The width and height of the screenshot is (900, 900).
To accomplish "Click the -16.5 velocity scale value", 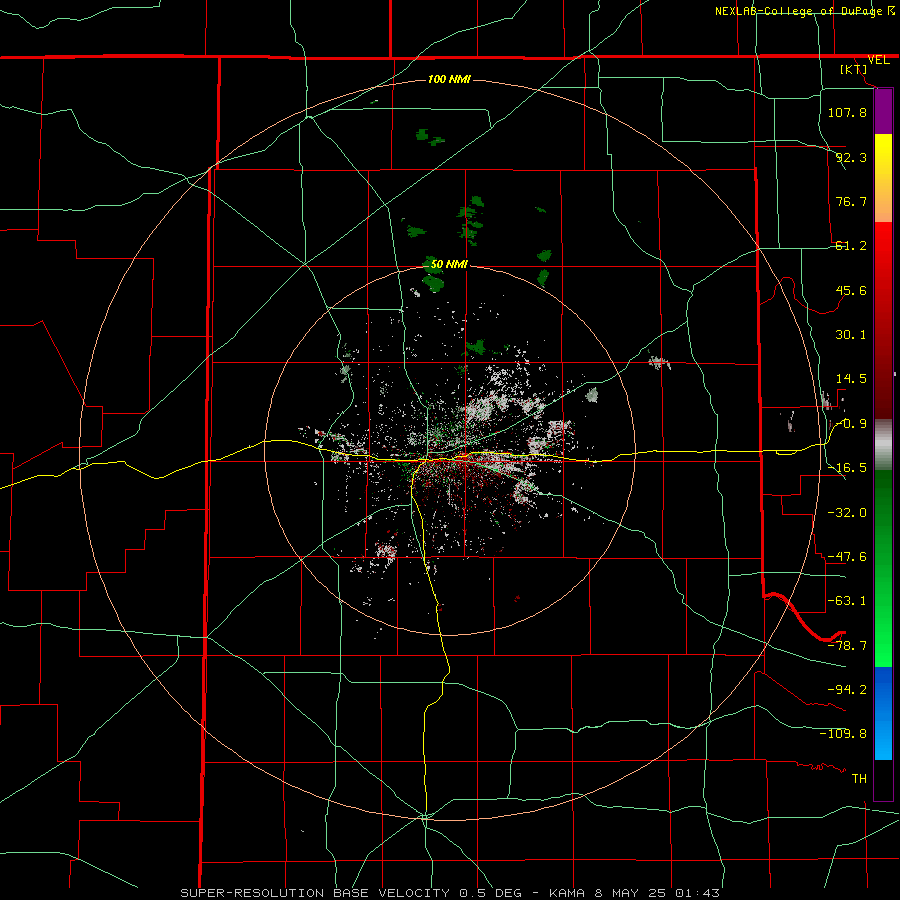I will 847,468.
